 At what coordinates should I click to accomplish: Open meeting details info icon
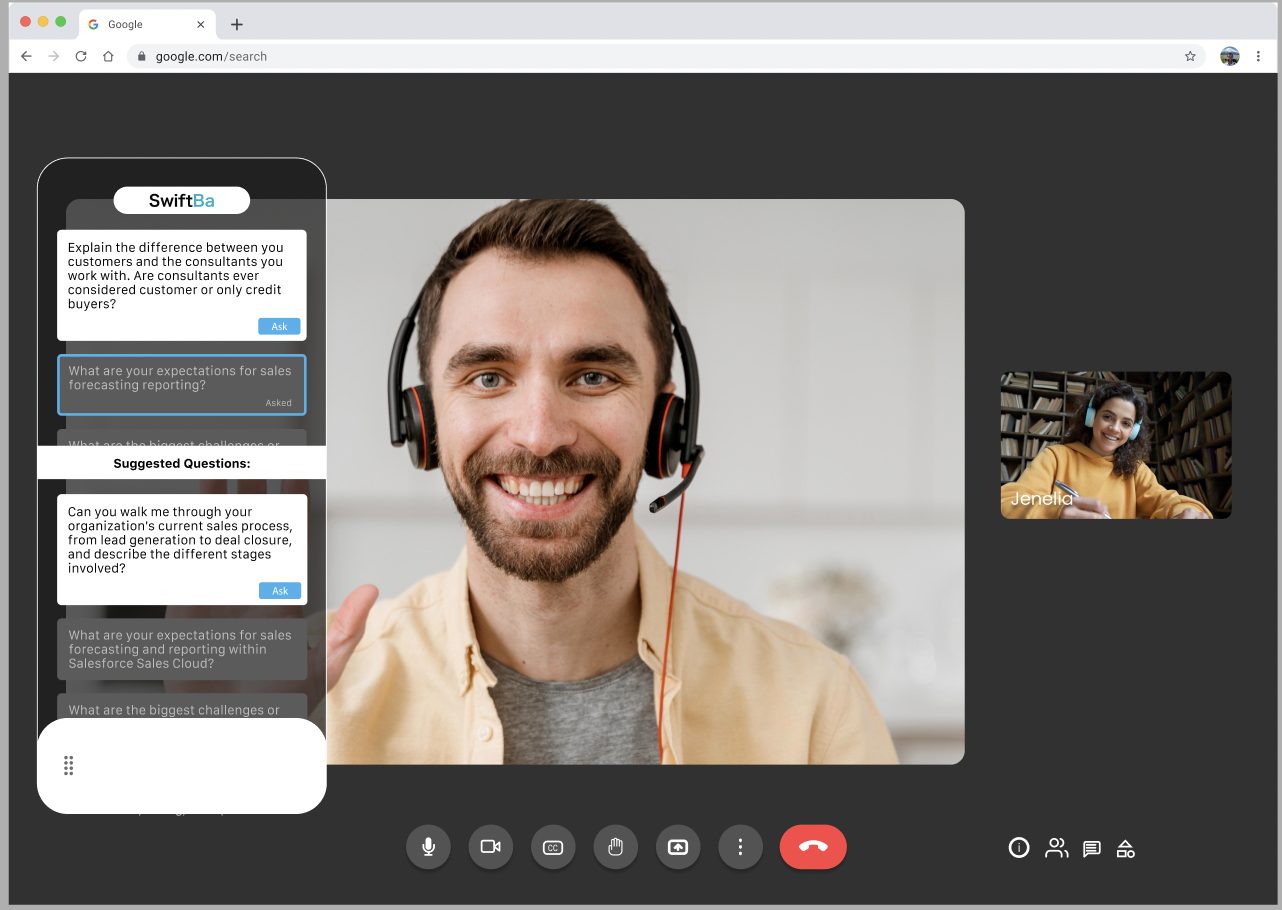pos(1018,848)
